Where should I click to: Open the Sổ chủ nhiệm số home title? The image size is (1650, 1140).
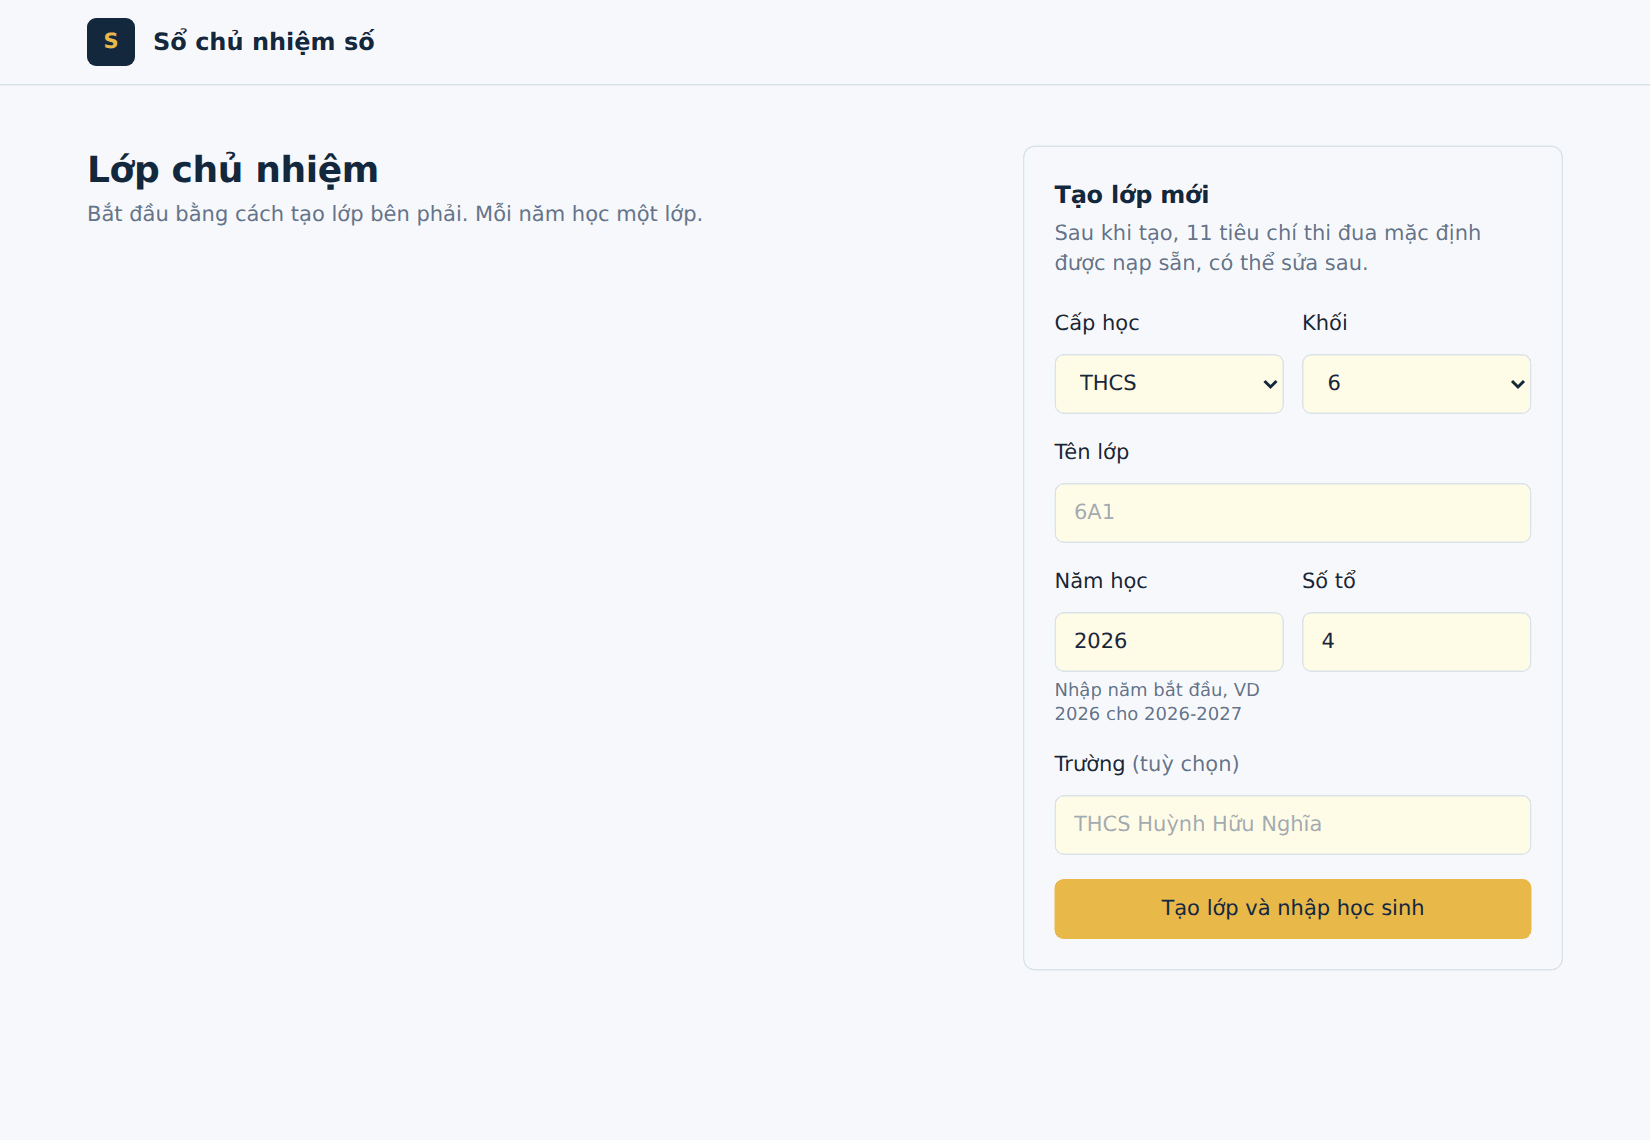(x=264, y=42)
